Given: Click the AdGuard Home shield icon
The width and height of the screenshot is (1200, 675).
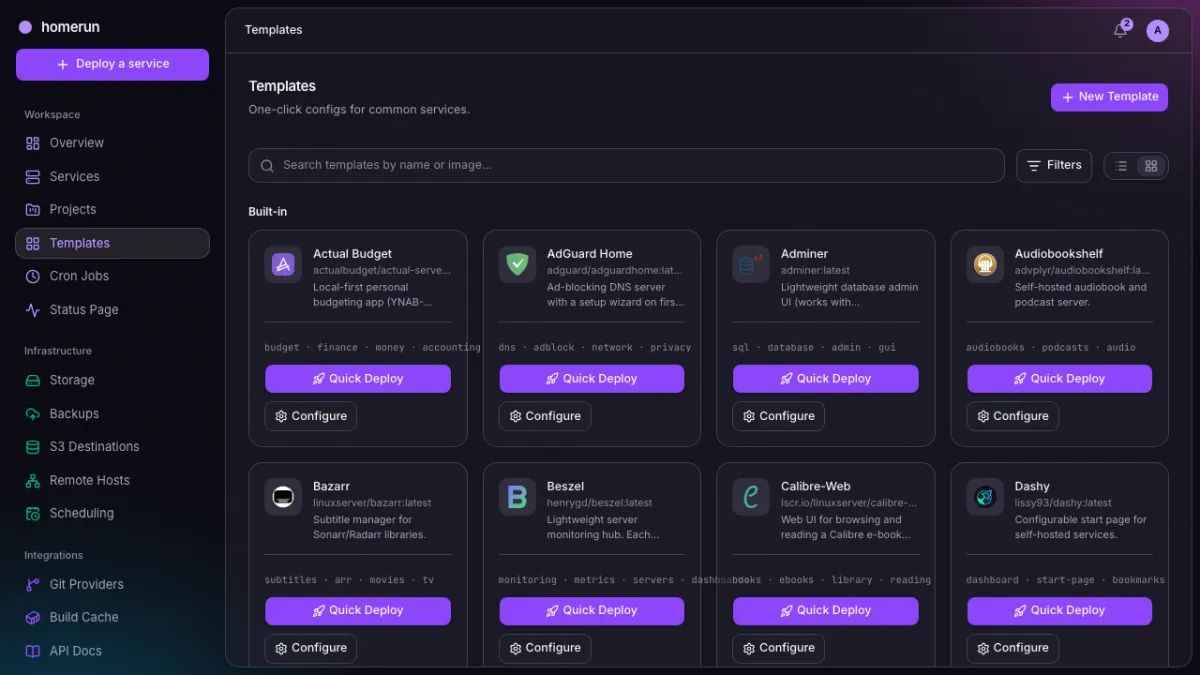Looking at the screenshot, I should tap(517, 265).
